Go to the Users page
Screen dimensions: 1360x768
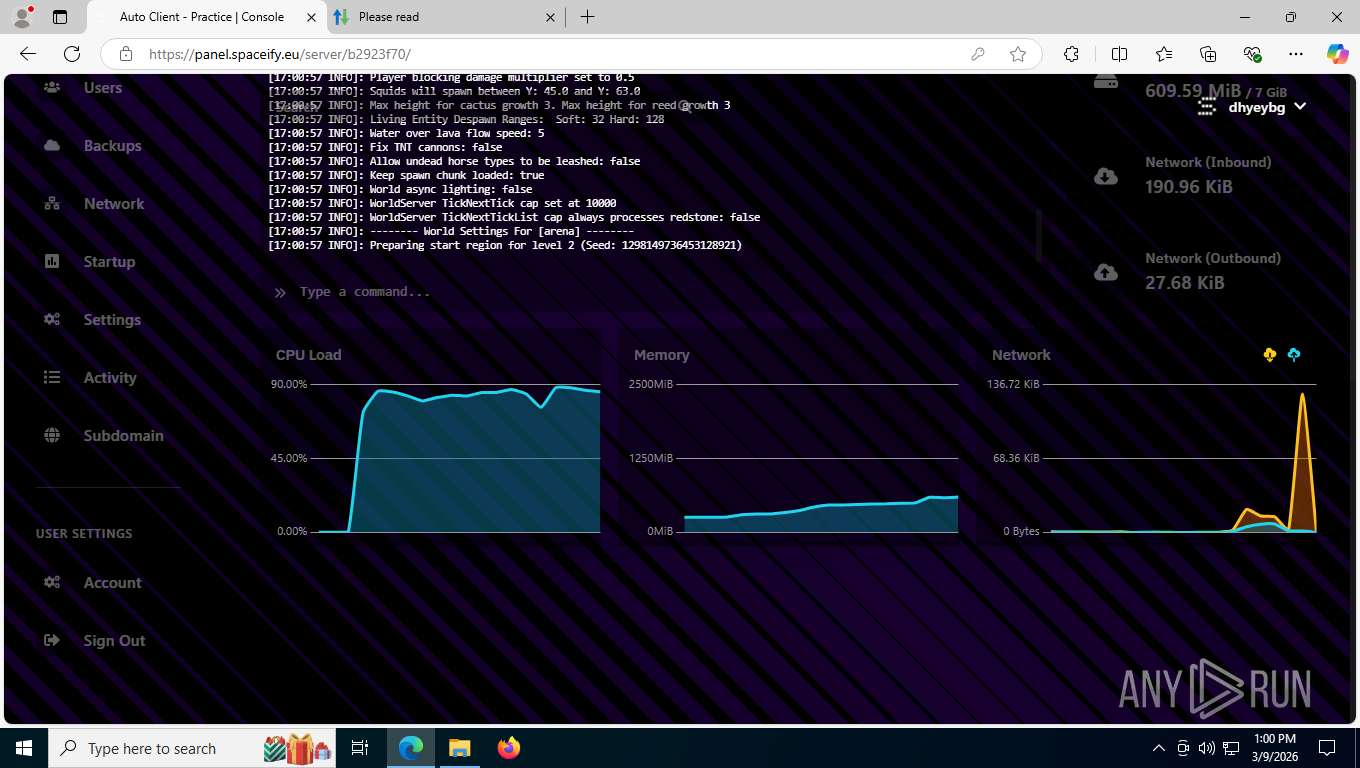(x=103, y=88)
